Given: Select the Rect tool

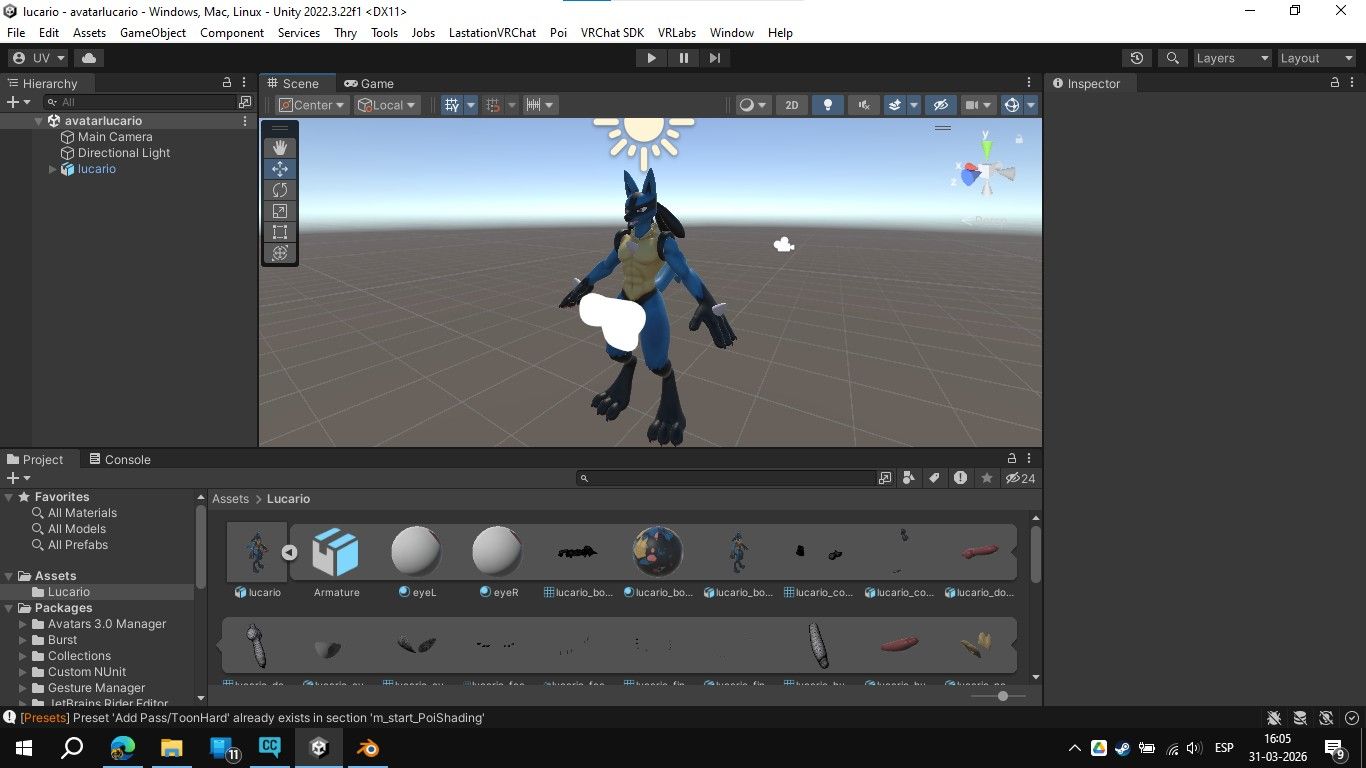Looking at the screenshot, I should point(280,232).
